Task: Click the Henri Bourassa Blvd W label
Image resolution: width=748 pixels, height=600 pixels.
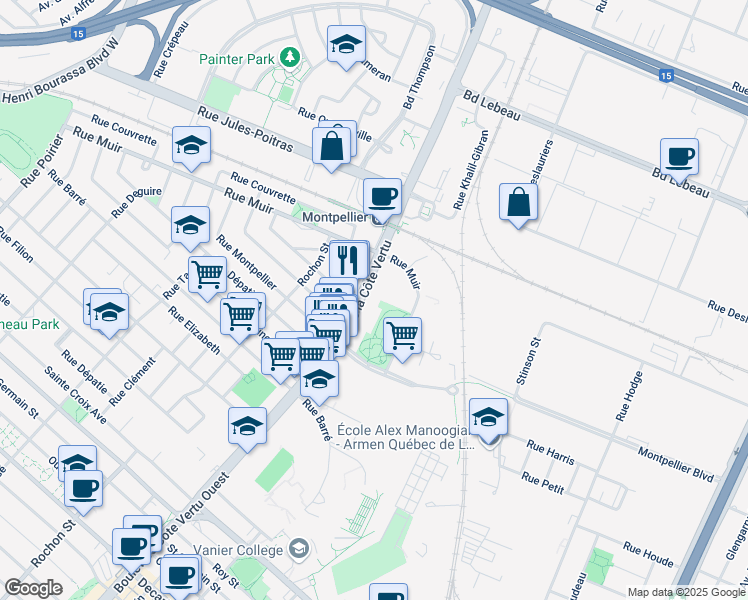Action: (x=61, y=71)
